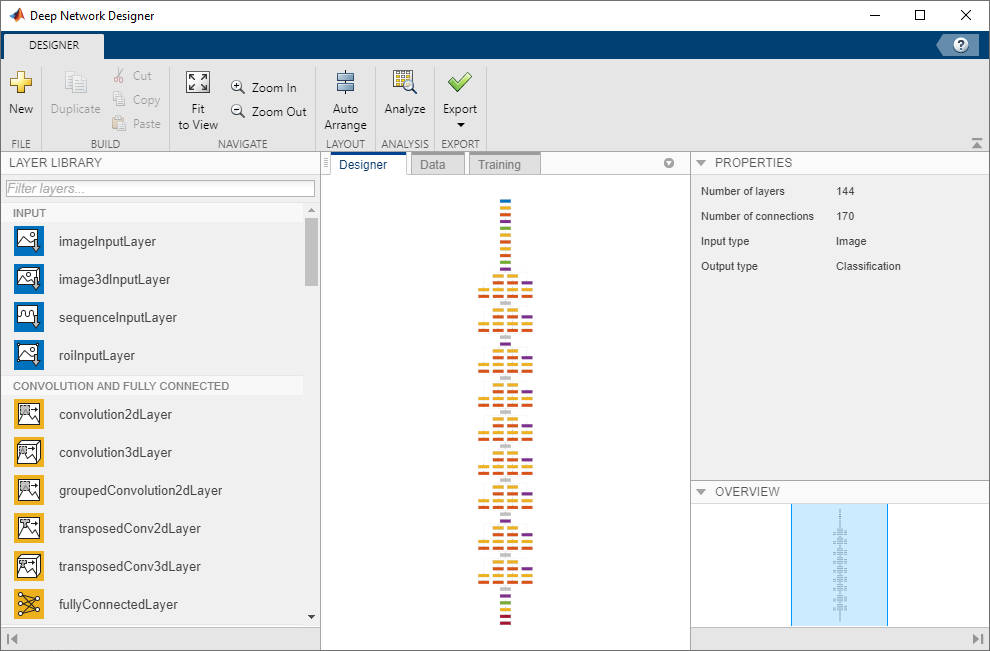The image size is (990, 651).
Task: Collapse the toolstrip ribbon arrow
Action: click(977, 144)
